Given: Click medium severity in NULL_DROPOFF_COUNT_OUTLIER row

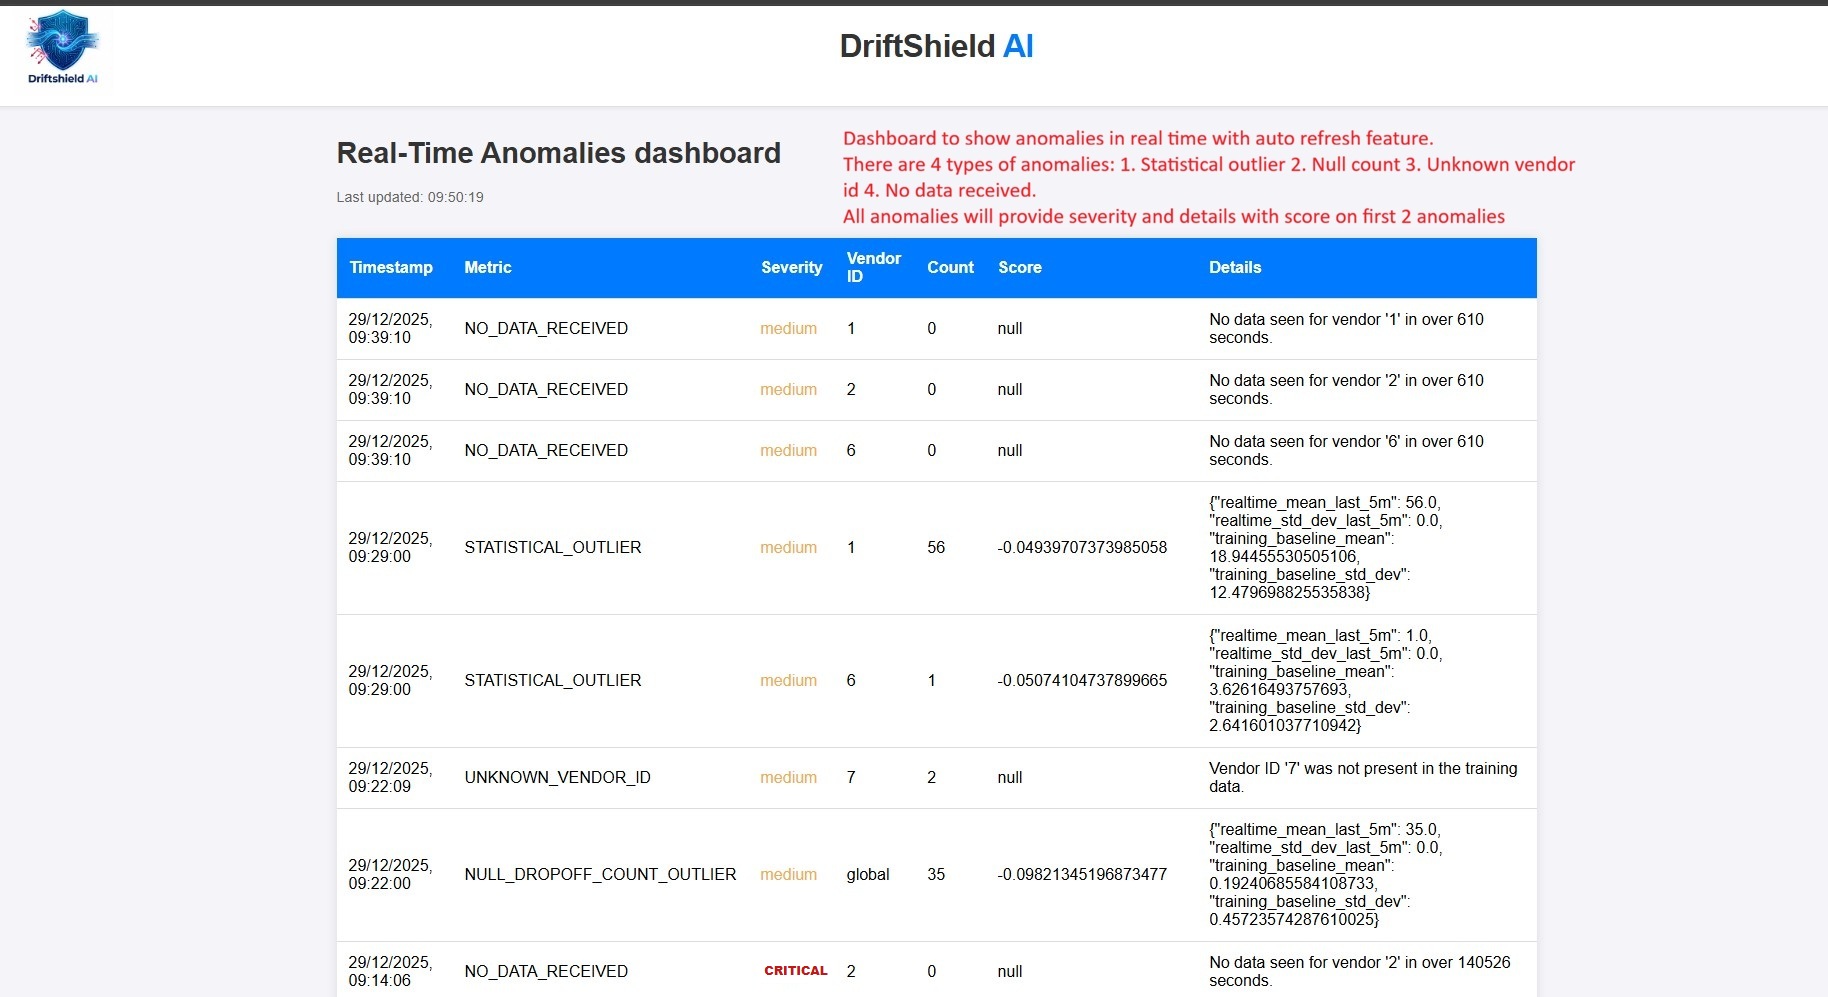Looking at the screenshot, I should [788, 874].
